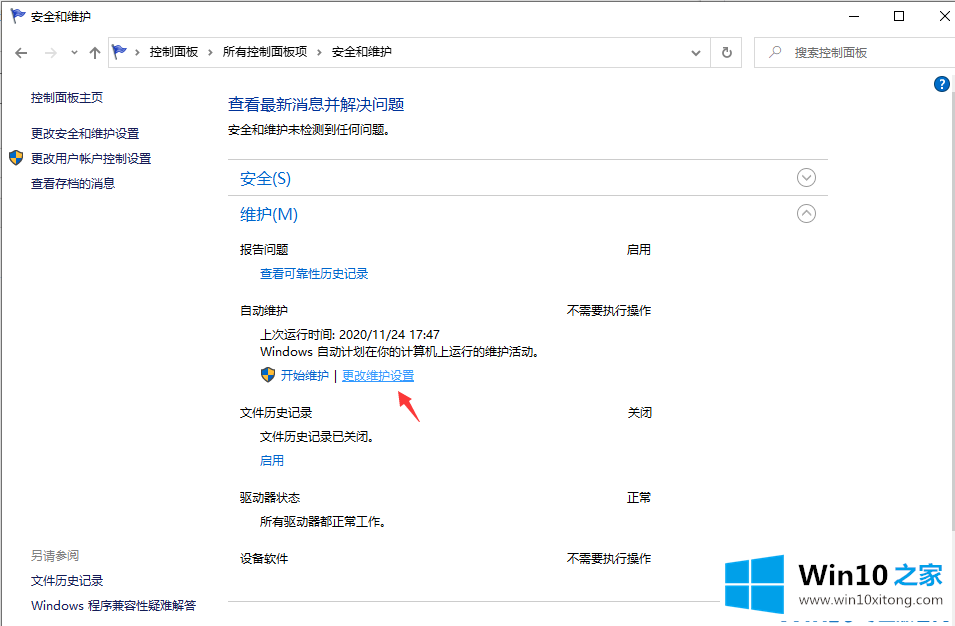Click the 自动维护 label

click(264, 311)
